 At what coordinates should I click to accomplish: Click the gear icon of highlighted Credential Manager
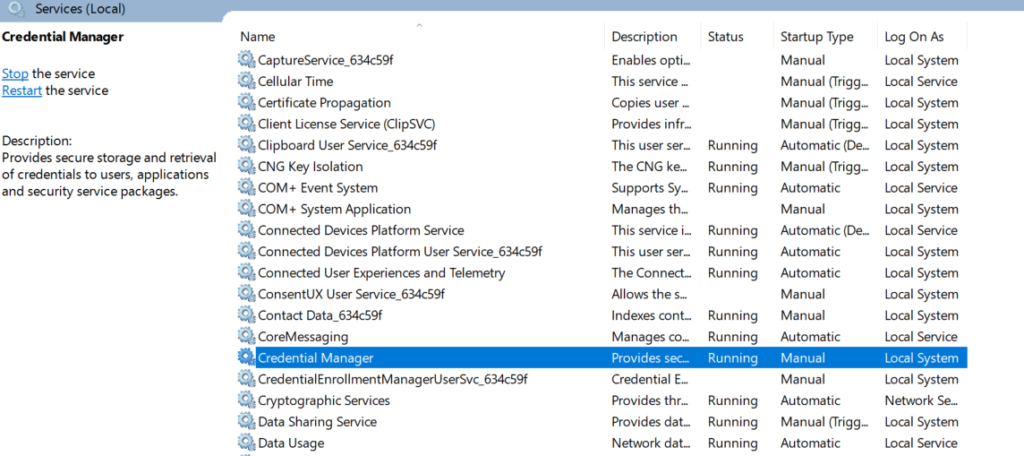(x=246, y=357)
